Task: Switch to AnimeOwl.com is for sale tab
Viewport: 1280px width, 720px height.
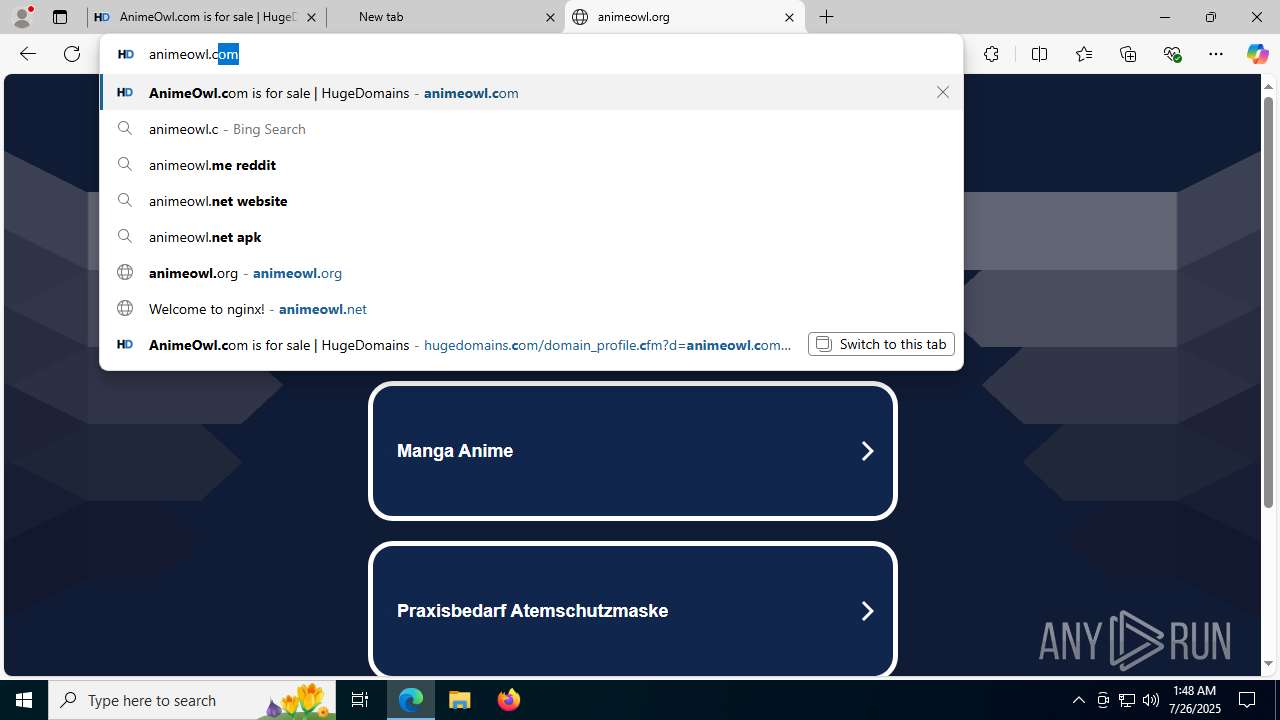Action: (x=206, y=17)
